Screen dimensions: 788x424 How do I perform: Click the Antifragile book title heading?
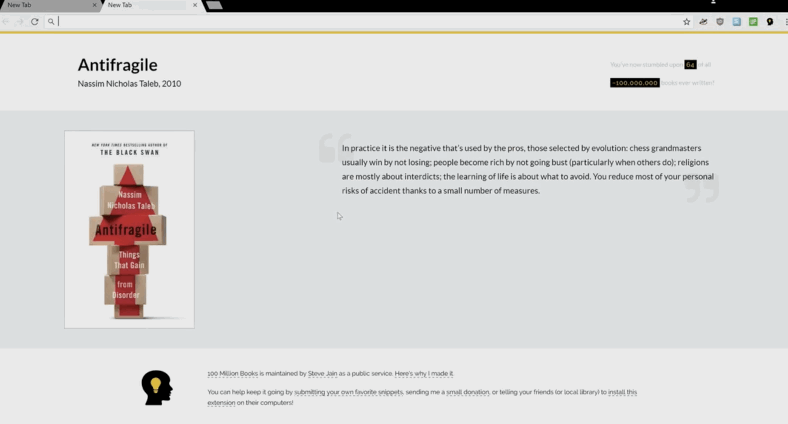[x=117, y=64]
